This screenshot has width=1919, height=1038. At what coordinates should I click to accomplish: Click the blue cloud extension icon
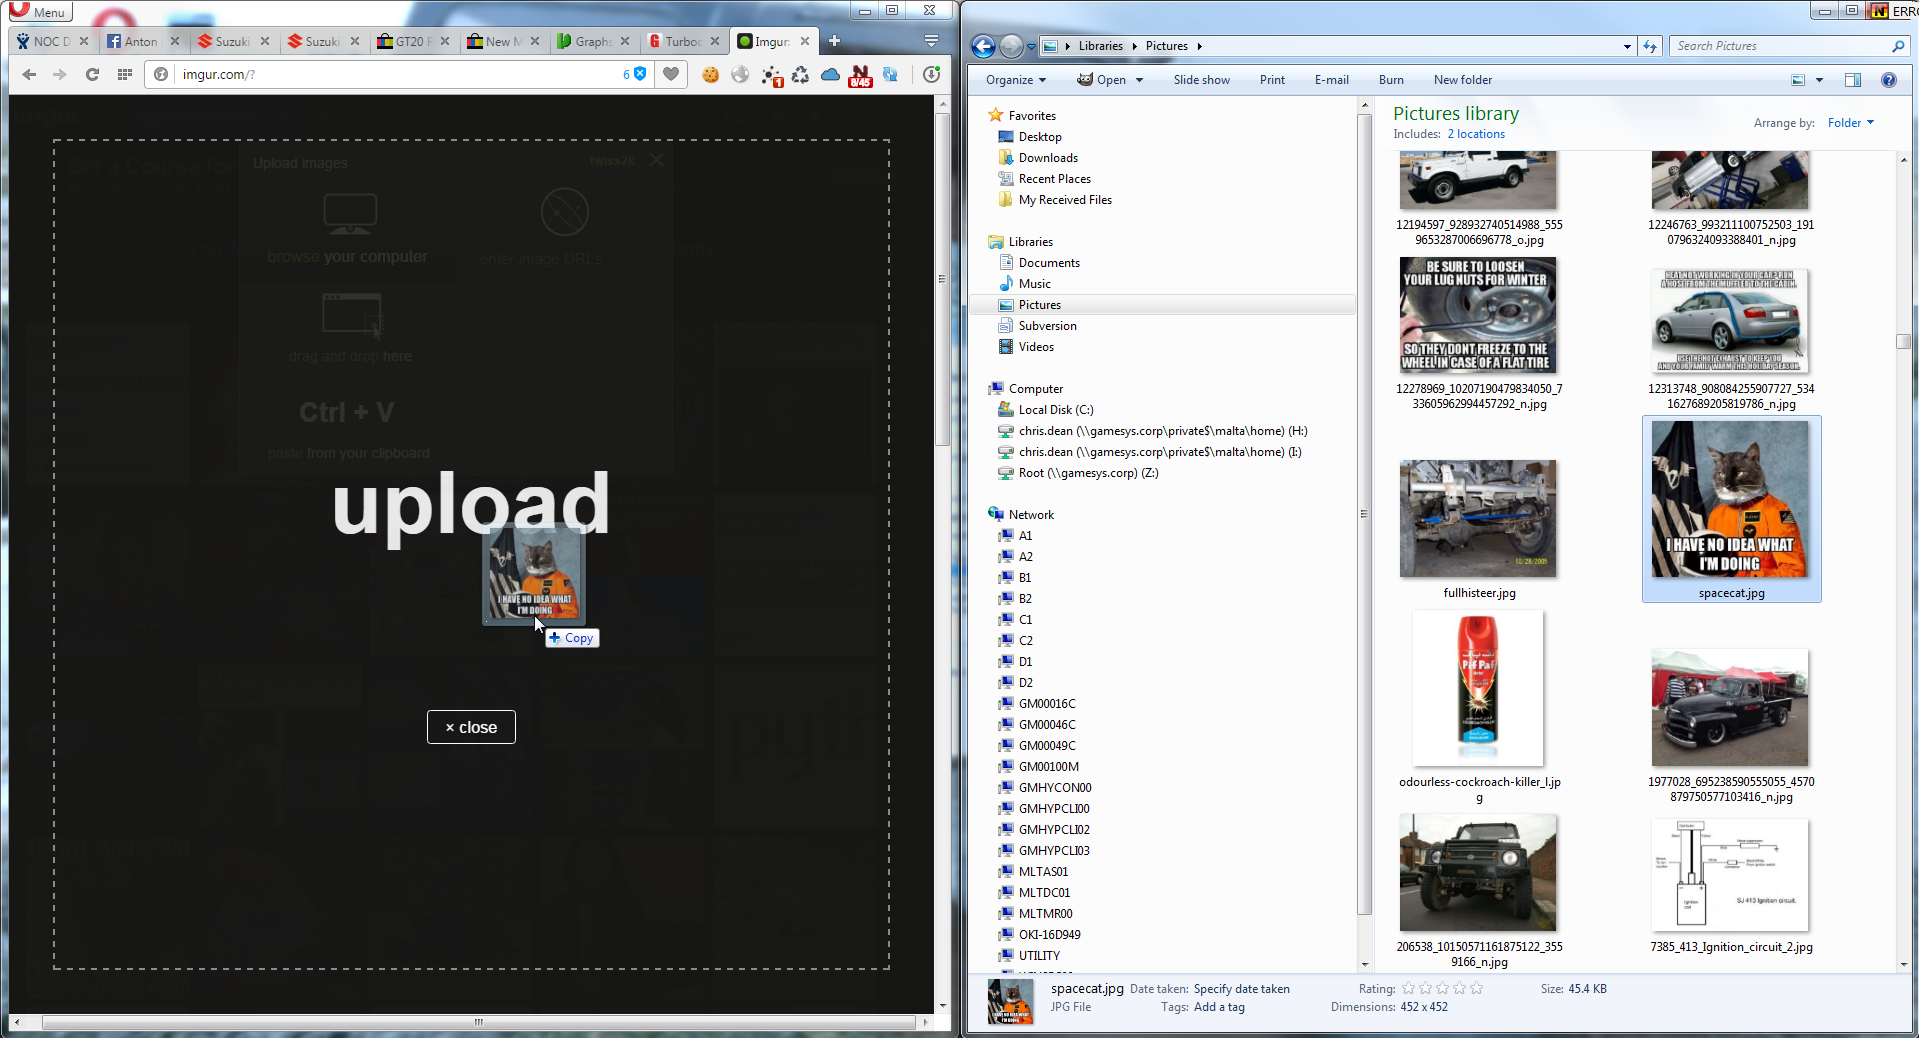pyautogui.click(x=830, y=74)
